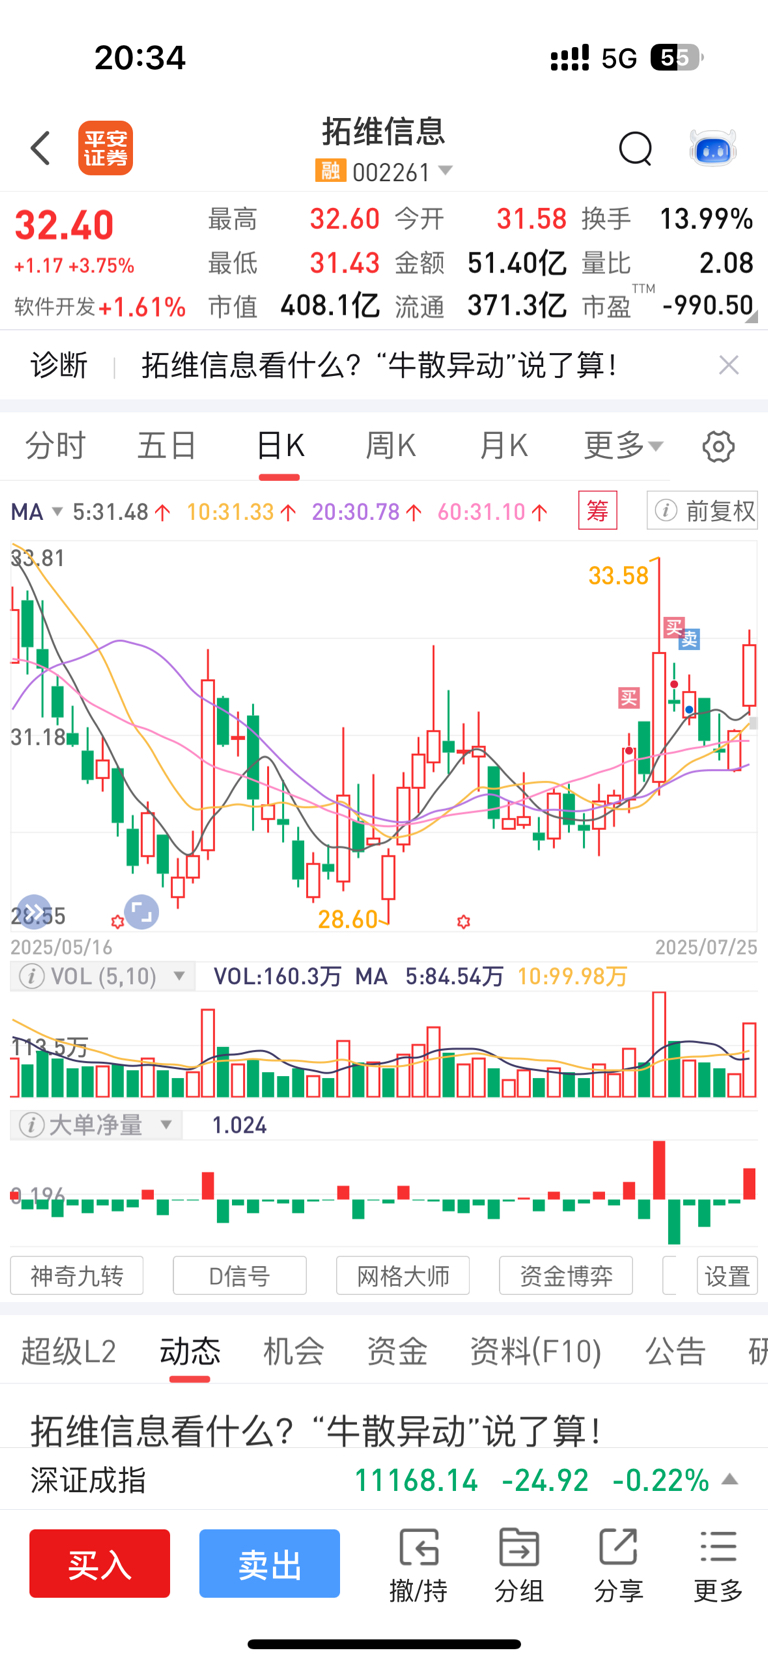Toggle the 筹 chip distribution button

coord(598,511)
